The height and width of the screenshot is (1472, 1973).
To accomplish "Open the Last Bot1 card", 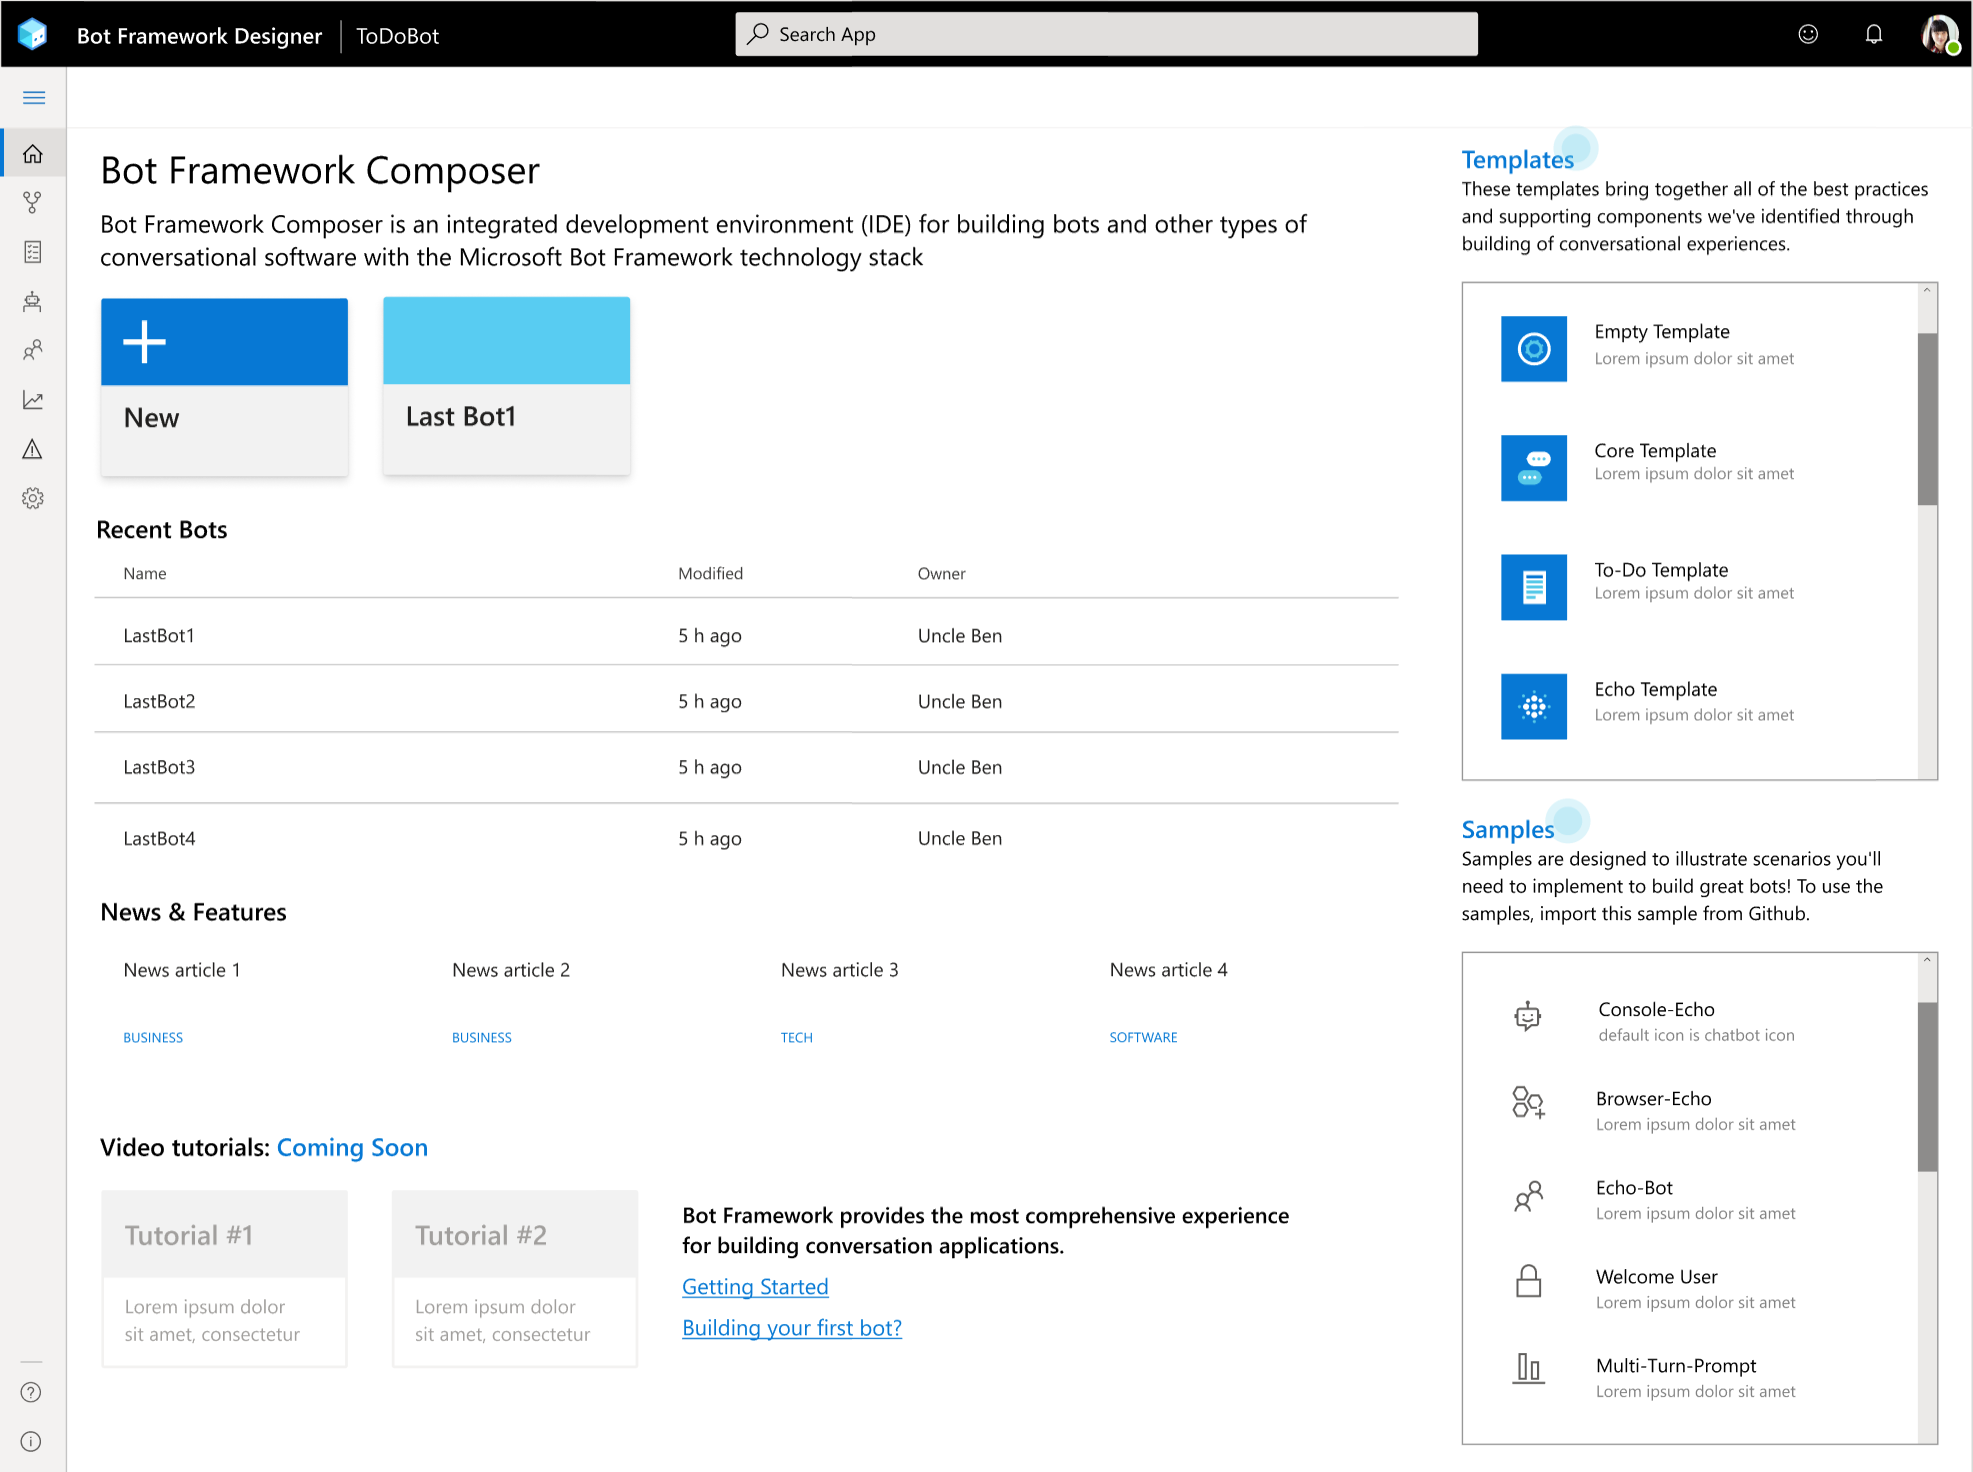I will point(506,385).
